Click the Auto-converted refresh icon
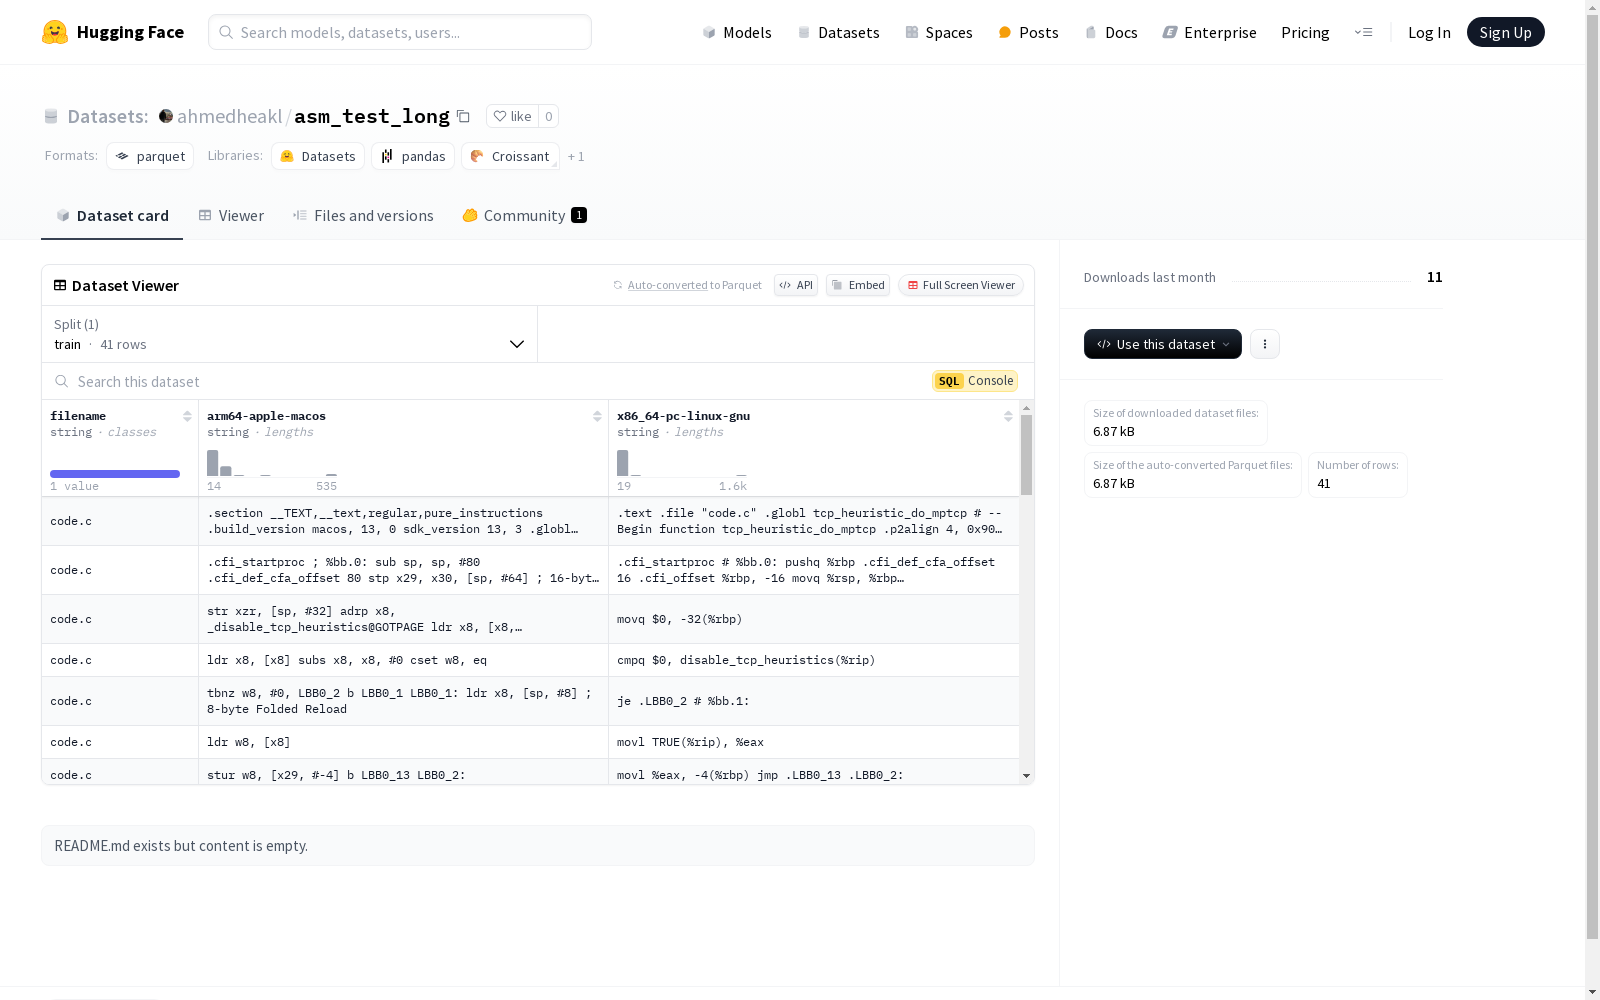The height and width of the screenshot is (1000, 1600). coord(618,285)
